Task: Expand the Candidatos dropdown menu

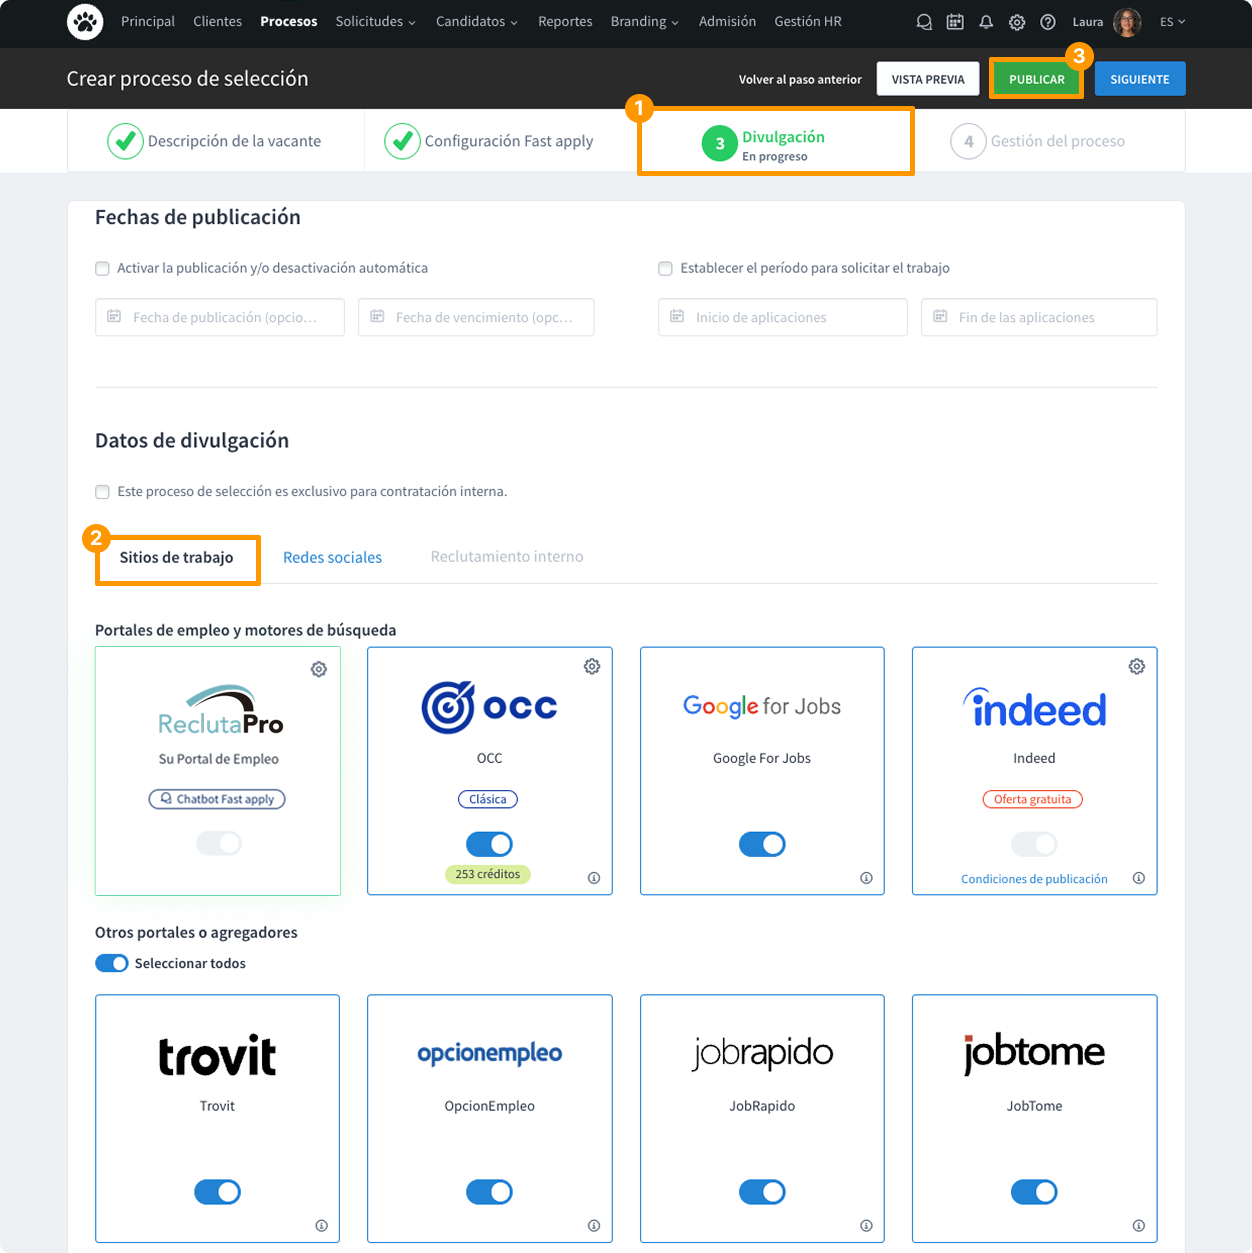Action: (x=476, y=22)
